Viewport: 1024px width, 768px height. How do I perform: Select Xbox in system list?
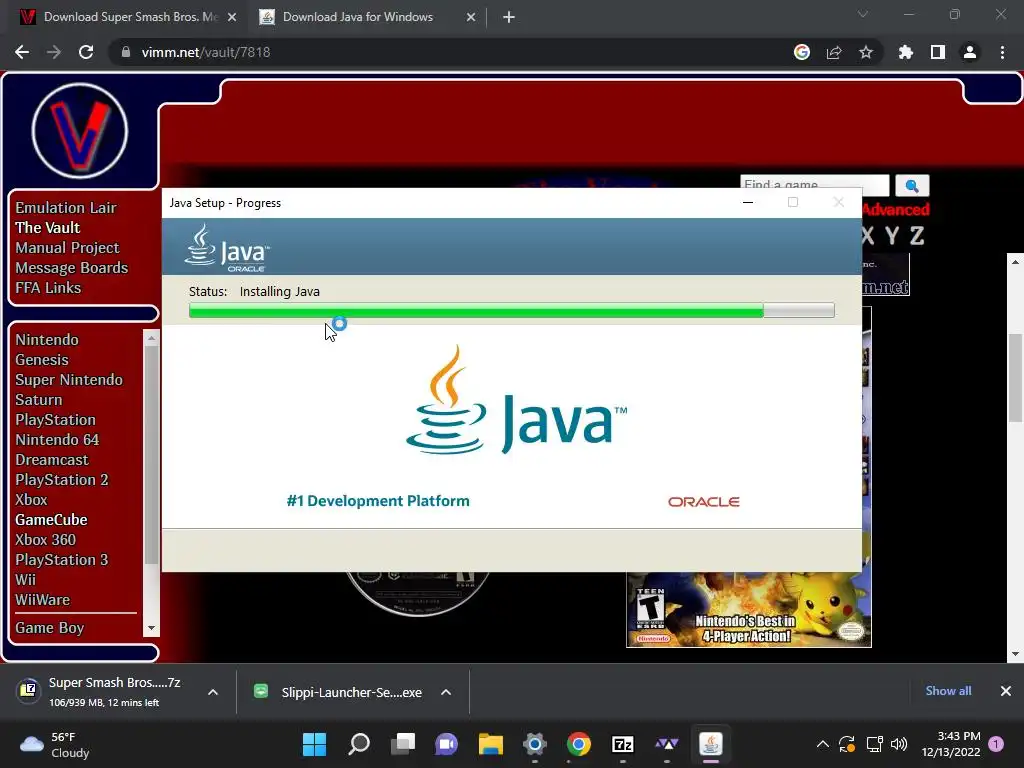pyautogui.click(x=31, y=500)
